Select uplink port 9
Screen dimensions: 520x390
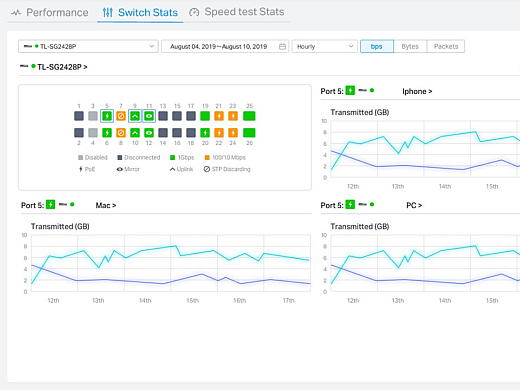click(x=135, y=116)
